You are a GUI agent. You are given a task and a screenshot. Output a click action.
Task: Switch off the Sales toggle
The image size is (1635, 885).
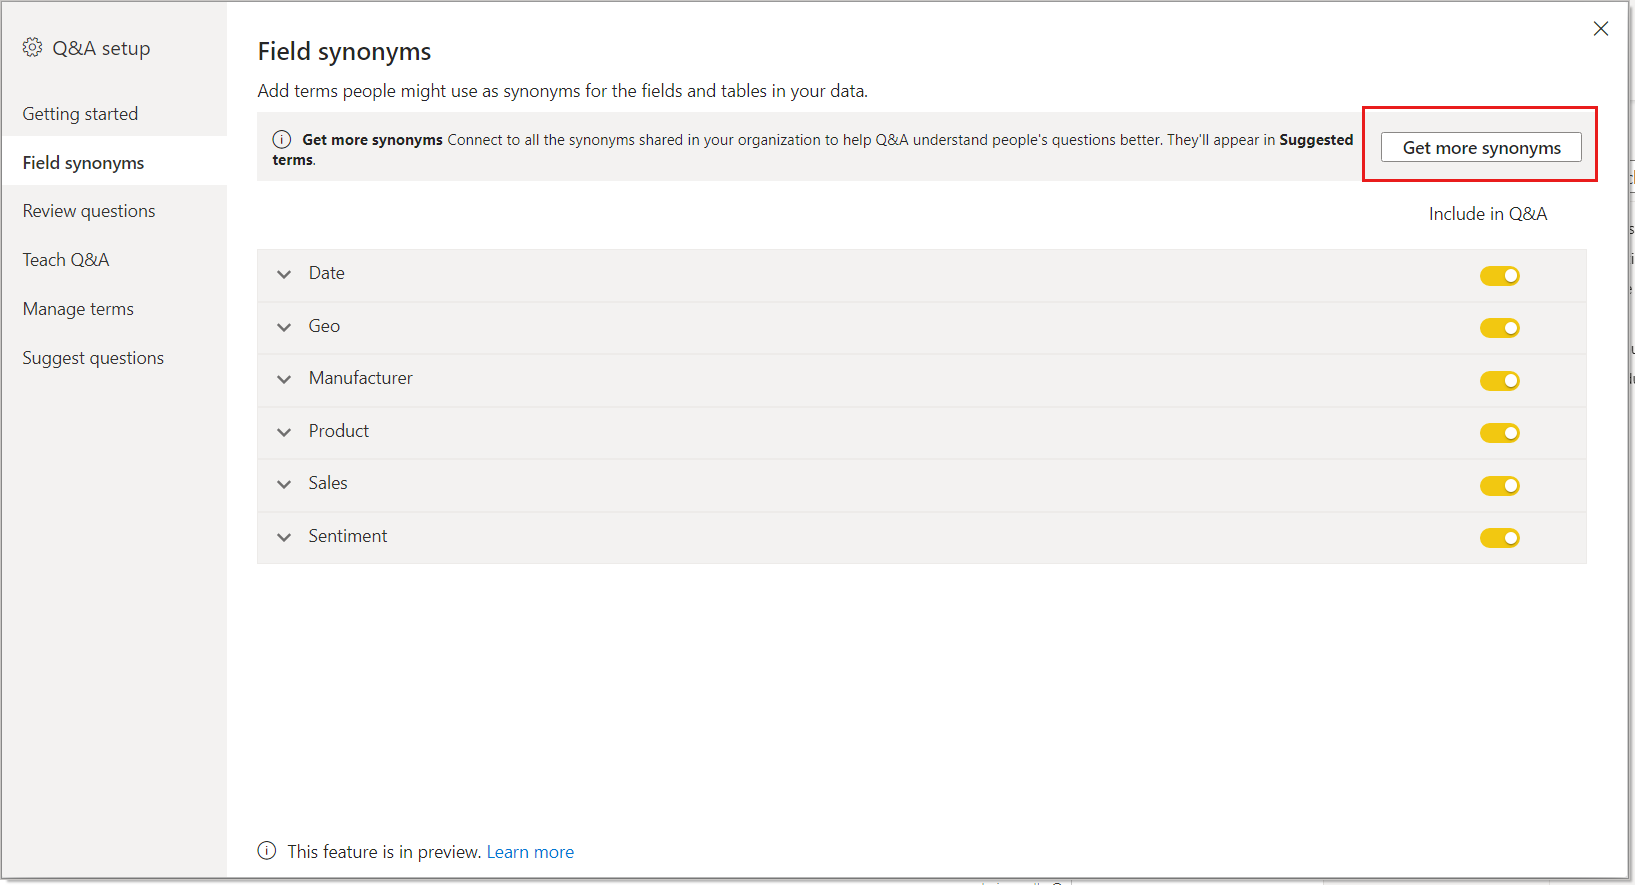pyautogui.click(x=1500, y=486)
